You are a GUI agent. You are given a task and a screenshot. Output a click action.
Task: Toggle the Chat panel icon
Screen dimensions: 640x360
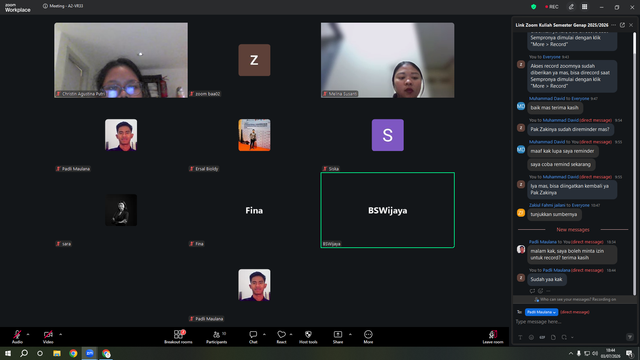(x=253, y=336)
